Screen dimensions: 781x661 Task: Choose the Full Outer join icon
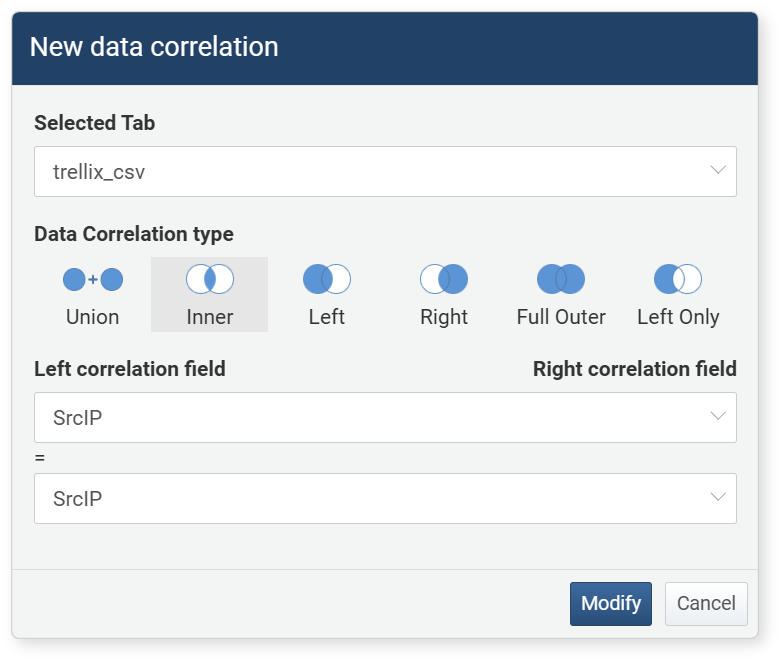click(x=561, y=279)
